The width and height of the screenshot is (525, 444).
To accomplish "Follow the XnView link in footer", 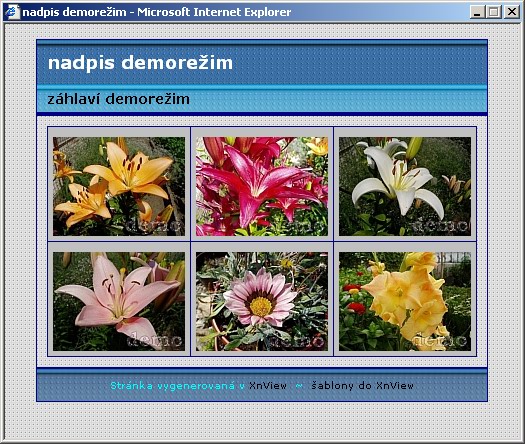I will point(268,386).
